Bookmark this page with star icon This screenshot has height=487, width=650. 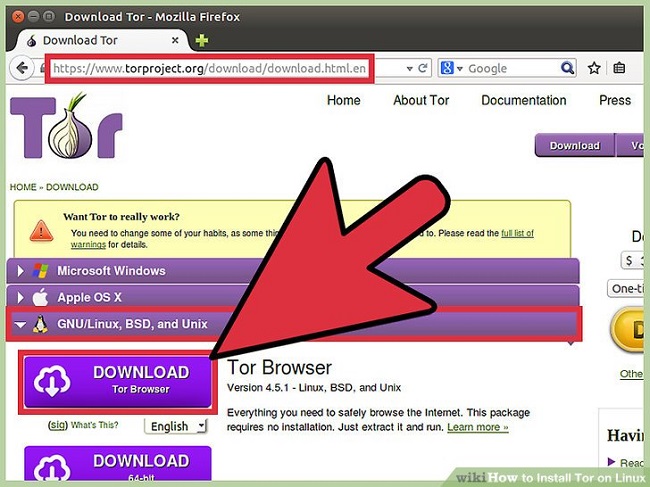(x=594, y=68)
